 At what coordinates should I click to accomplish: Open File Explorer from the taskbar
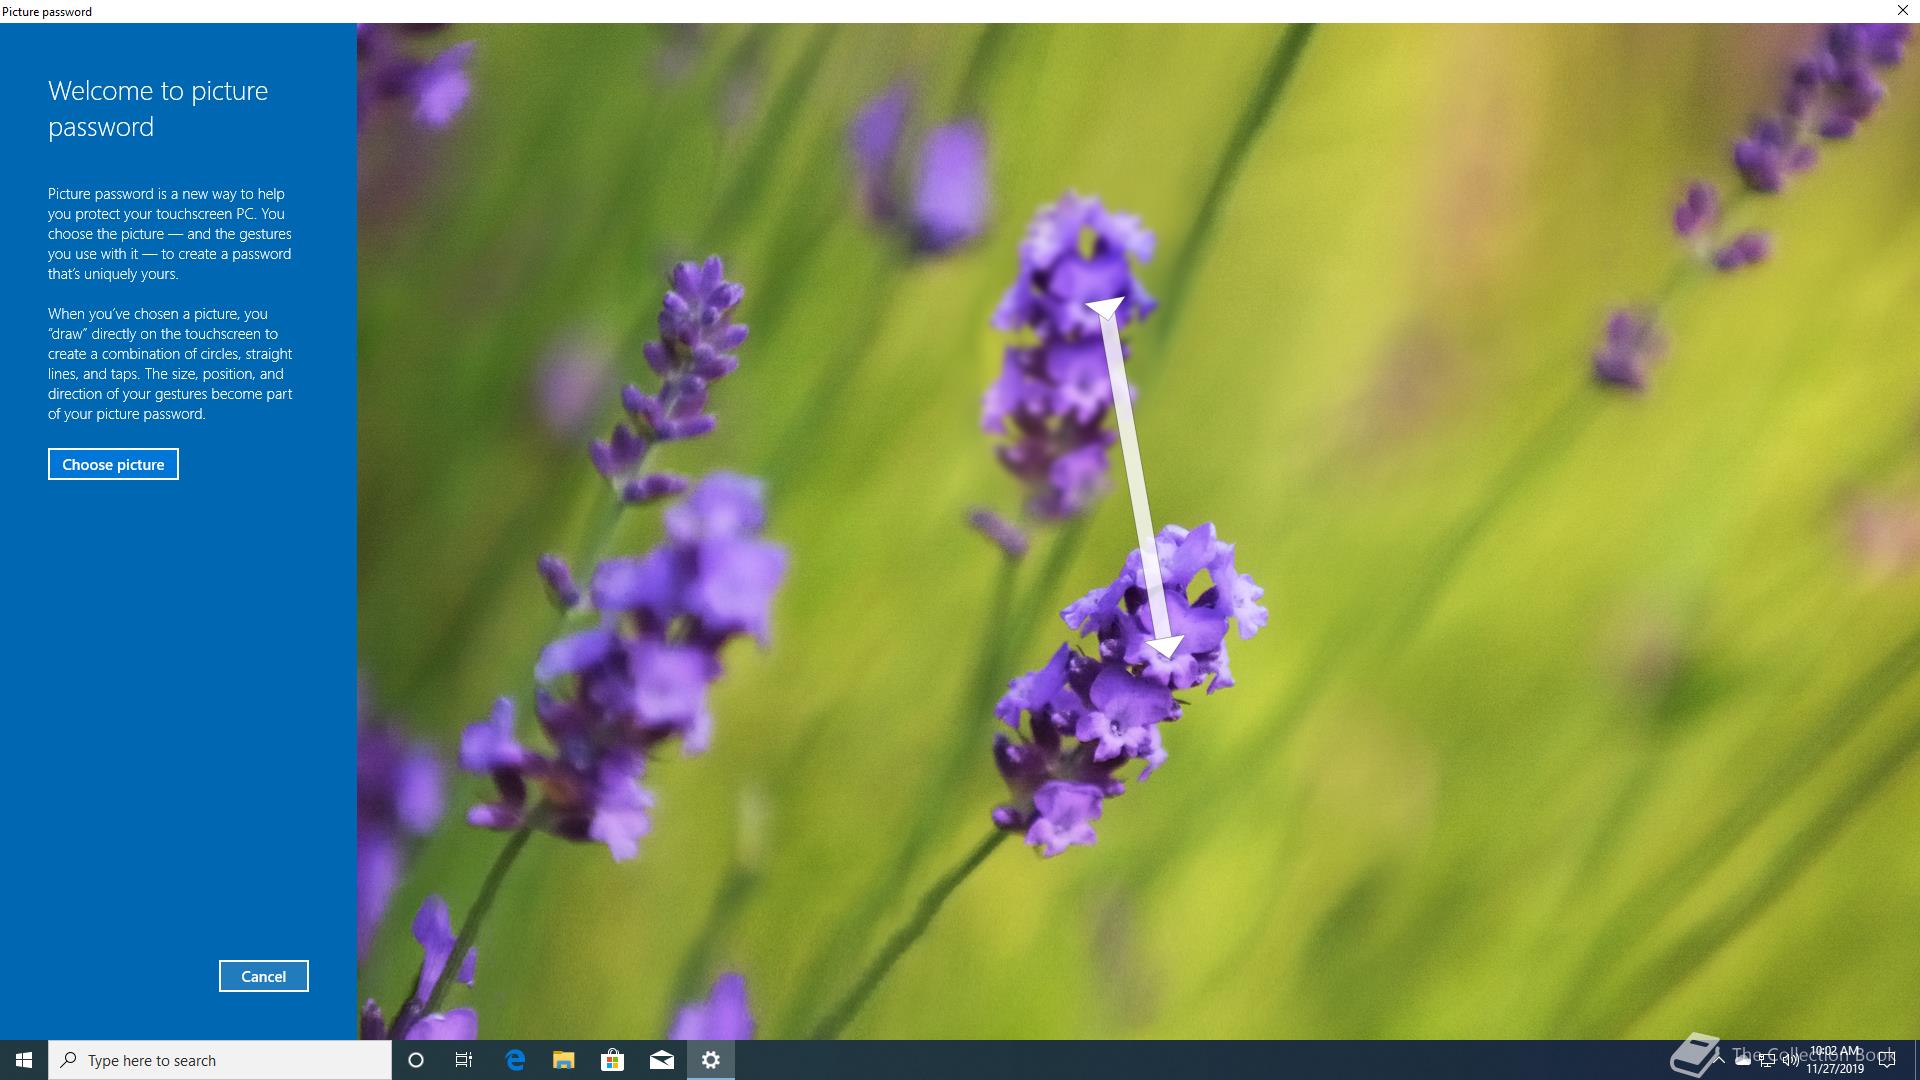tap(564, 1060)
